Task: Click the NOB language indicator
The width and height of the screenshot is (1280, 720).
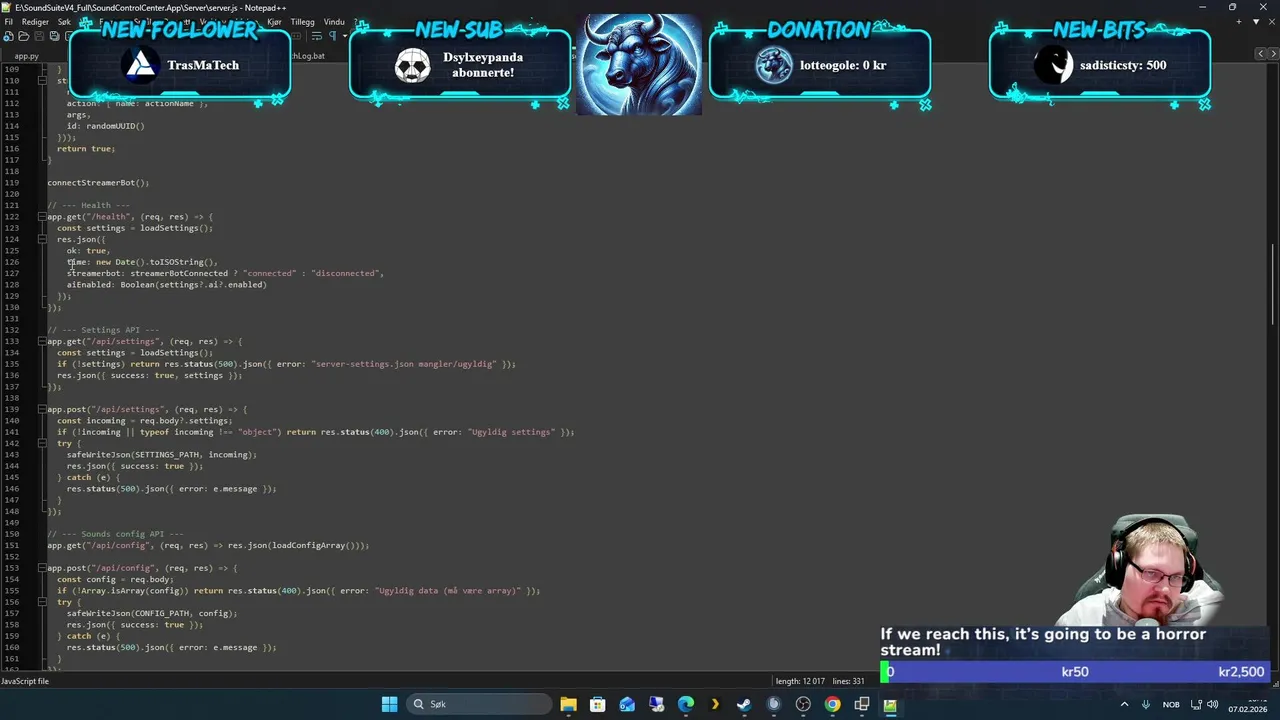Action: coord(1171,704)
